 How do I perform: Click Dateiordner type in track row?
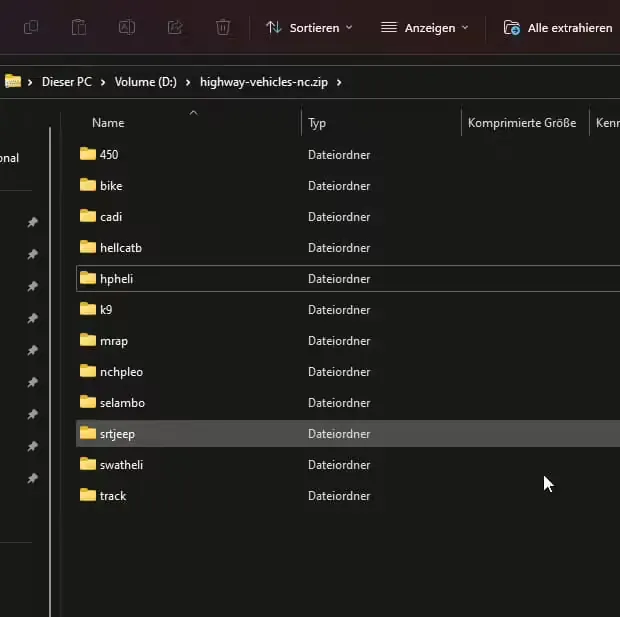[339, 496]
